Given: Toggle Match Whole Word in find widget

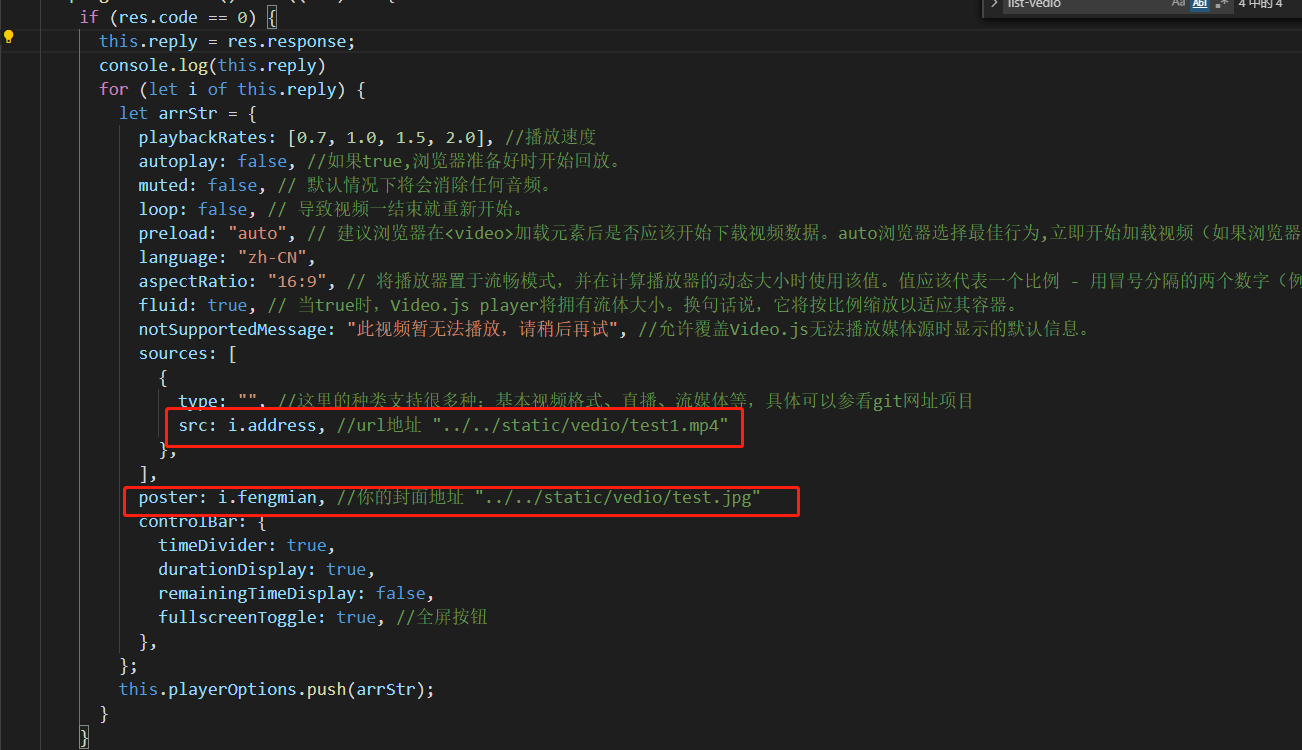Looking at the screenshot, I should [x=1200, y=4].
